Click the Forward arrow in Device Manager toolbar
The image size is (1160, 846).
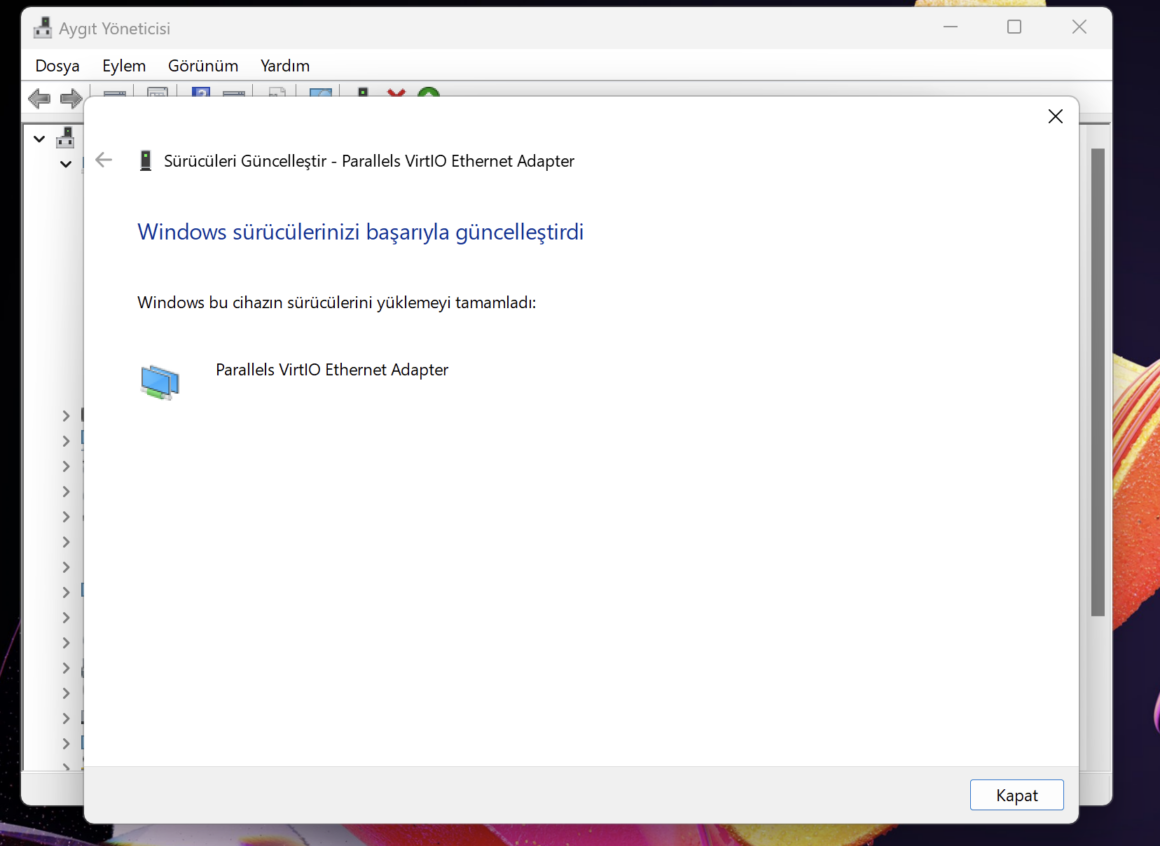pos(71,98)
